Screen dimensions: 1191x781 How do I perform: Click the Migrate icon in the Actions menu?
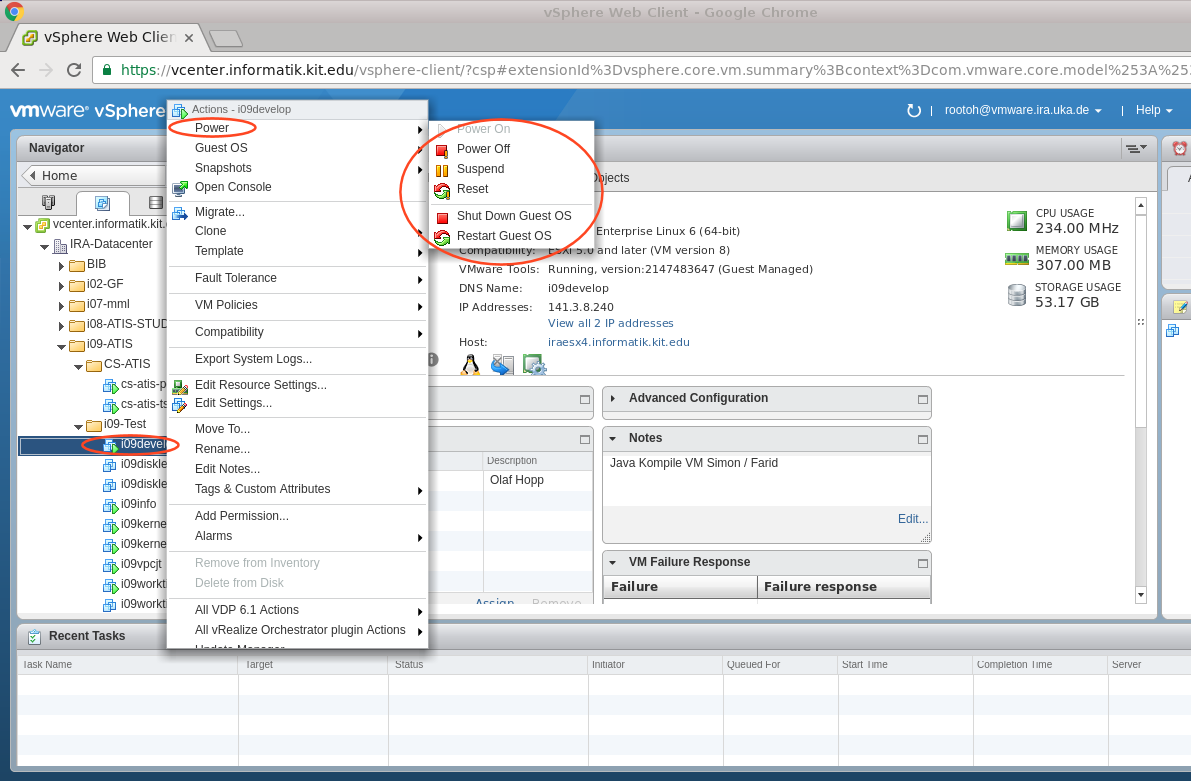180,213
